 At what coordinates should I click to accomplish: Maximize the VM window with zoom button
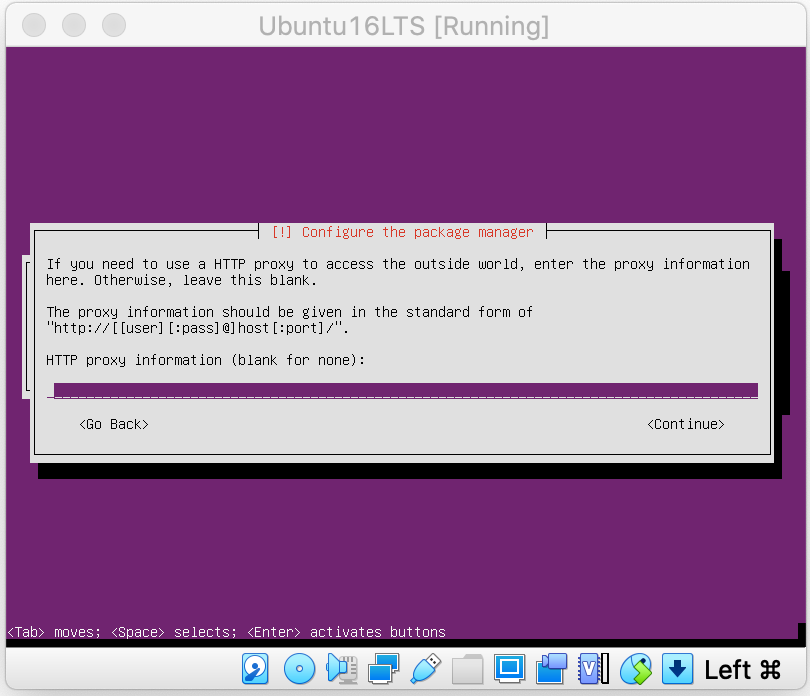click(114, 25)
